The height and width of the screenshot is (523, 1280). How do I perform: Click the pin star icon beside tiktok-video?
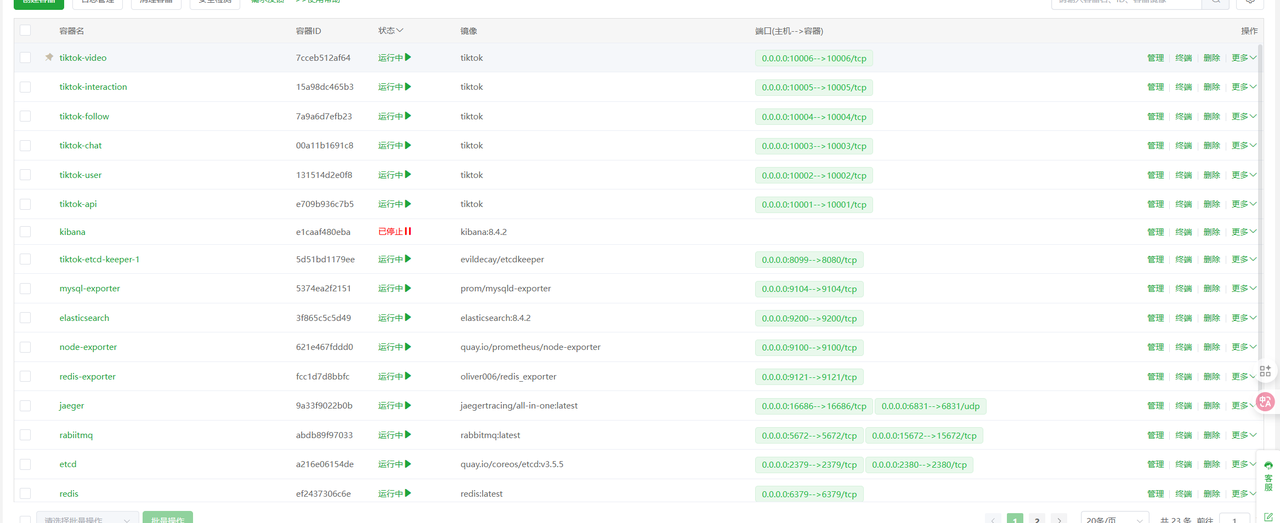pyautogui.click(x=49, y=57)
